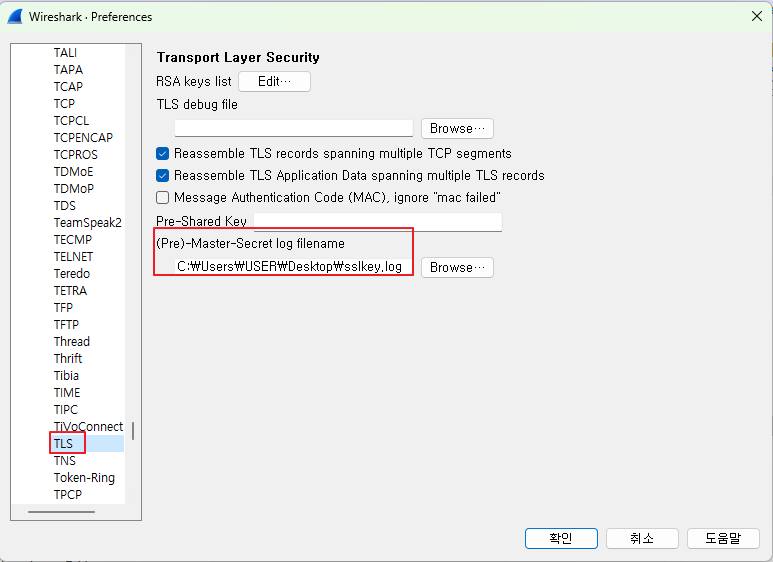Select TALI in the protocol list
This screenshot has height=562, width=773.
pos(65,53)
